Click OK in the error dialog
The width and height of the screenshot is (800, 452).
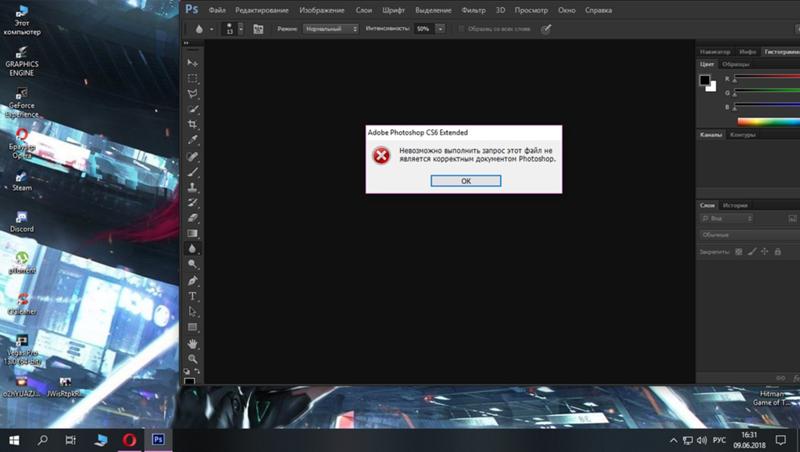point(466,181)
